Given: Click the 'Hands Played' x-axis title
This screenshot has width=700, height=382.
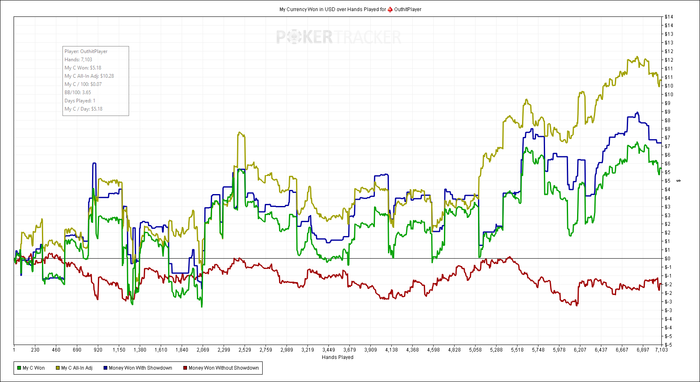Looking at the screenshot, I should (337, 357).
